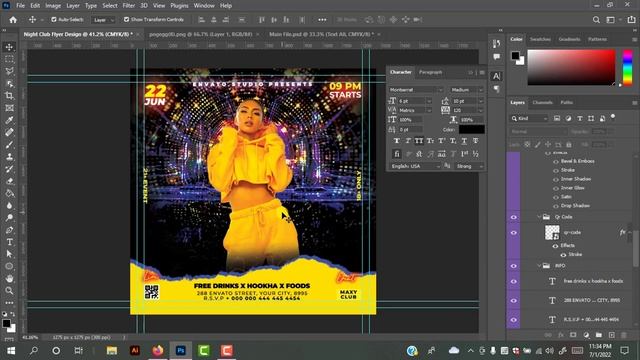Click the Home icon in options bar

tap(13, 20)
